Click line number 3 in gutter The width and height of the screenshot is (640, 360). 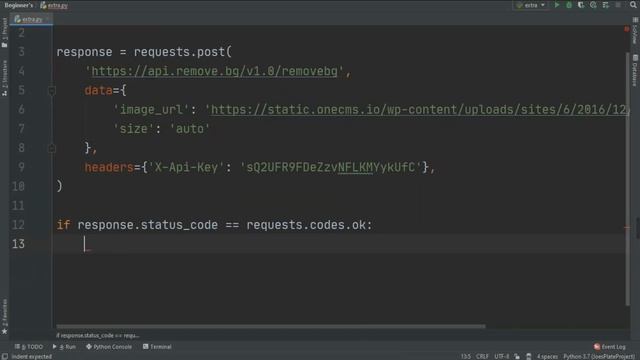(21, 52)
